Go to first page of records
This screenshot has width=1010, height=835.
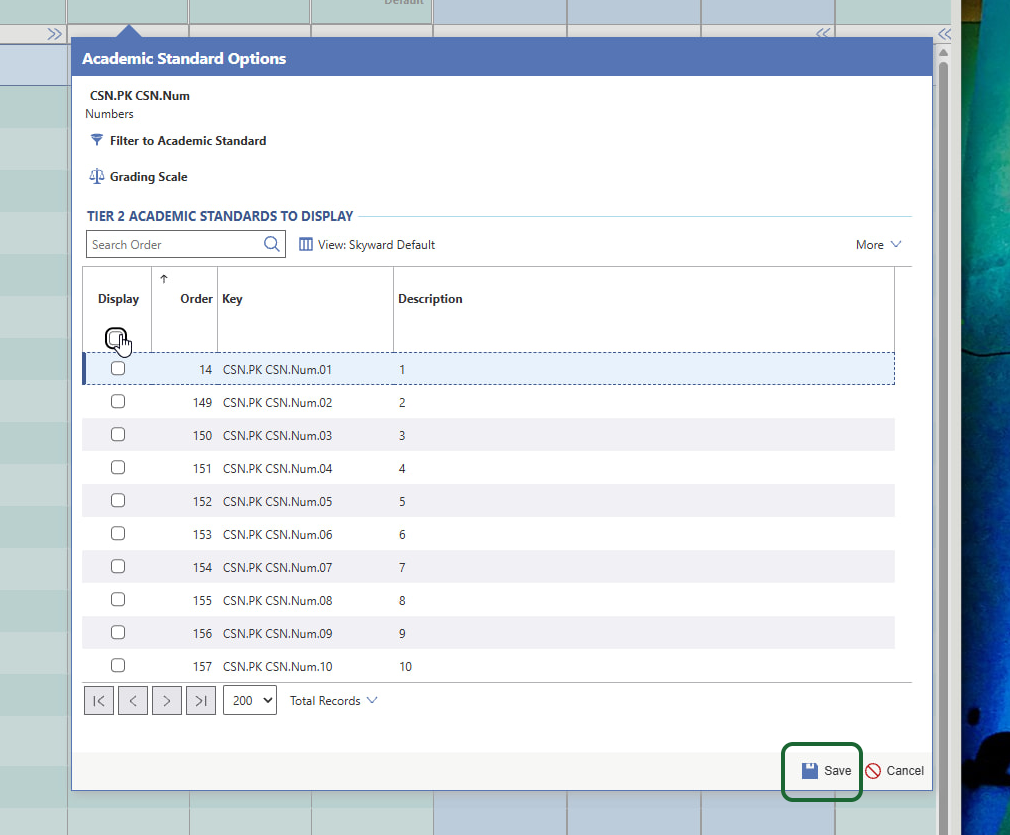[99, 700]
